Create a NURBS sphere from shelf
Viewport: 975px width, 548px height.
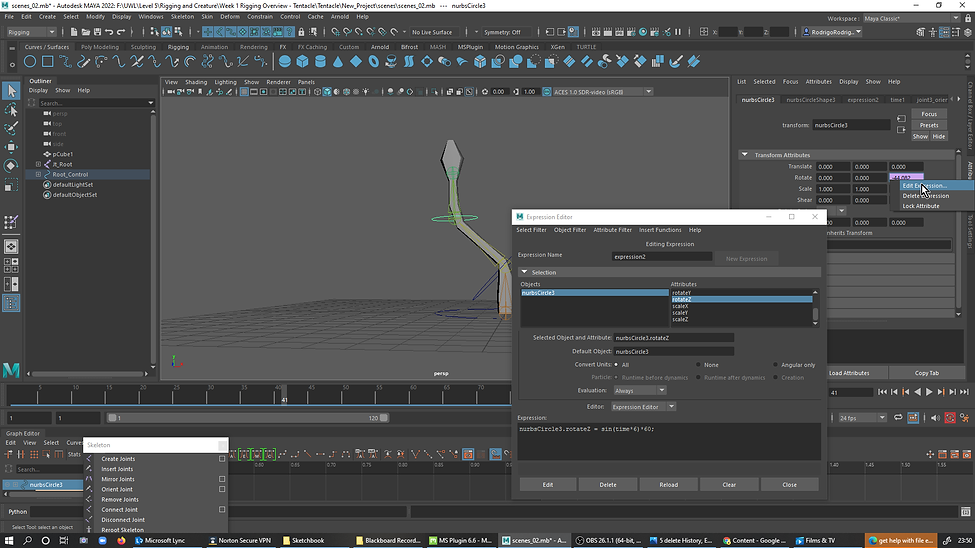(285, 62)
